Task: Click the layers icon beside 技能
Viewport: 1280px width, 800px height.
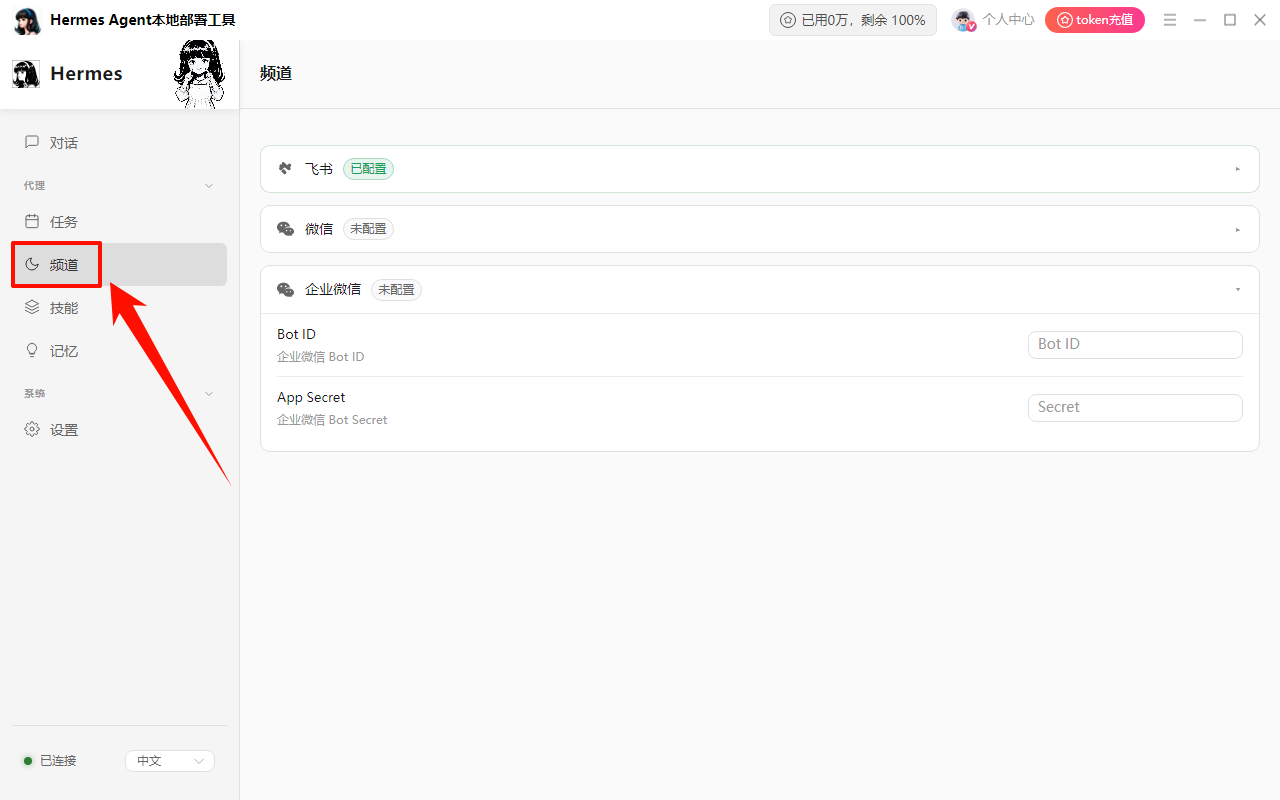Action: [32, 308]
